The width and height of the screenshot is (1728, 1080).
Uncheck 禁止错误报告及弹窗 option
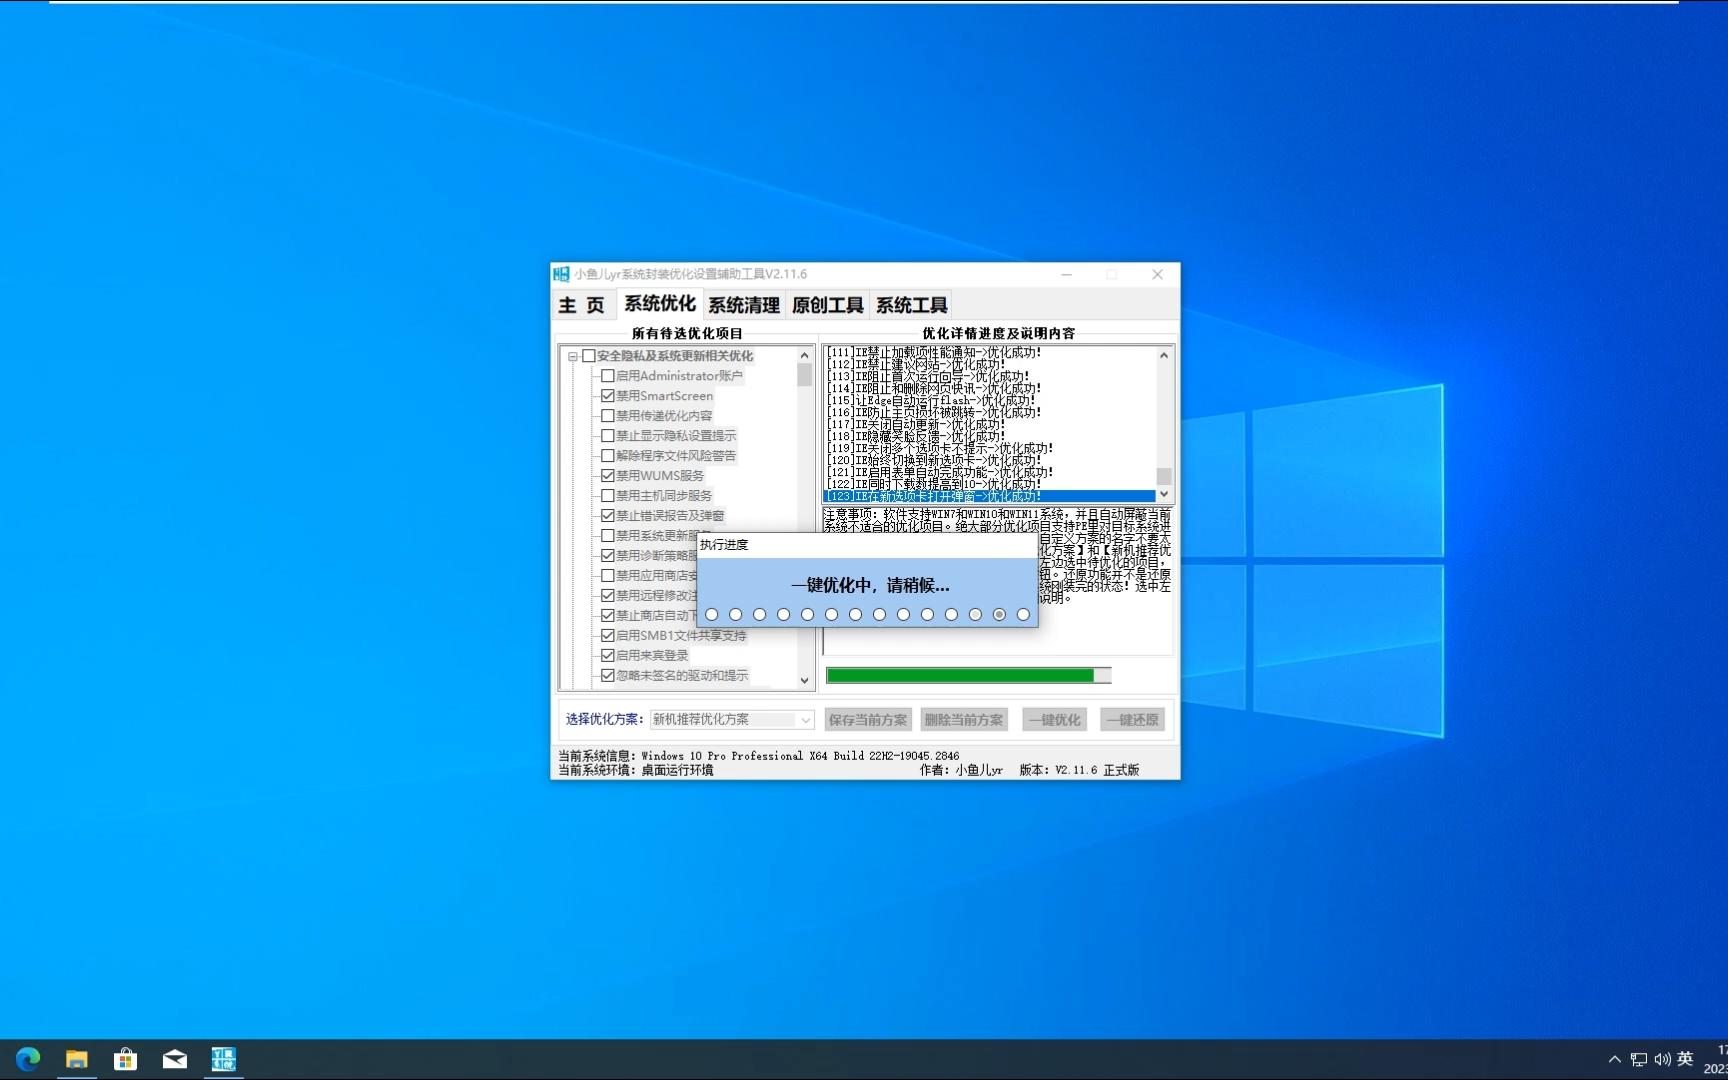(x=607, y=516)
